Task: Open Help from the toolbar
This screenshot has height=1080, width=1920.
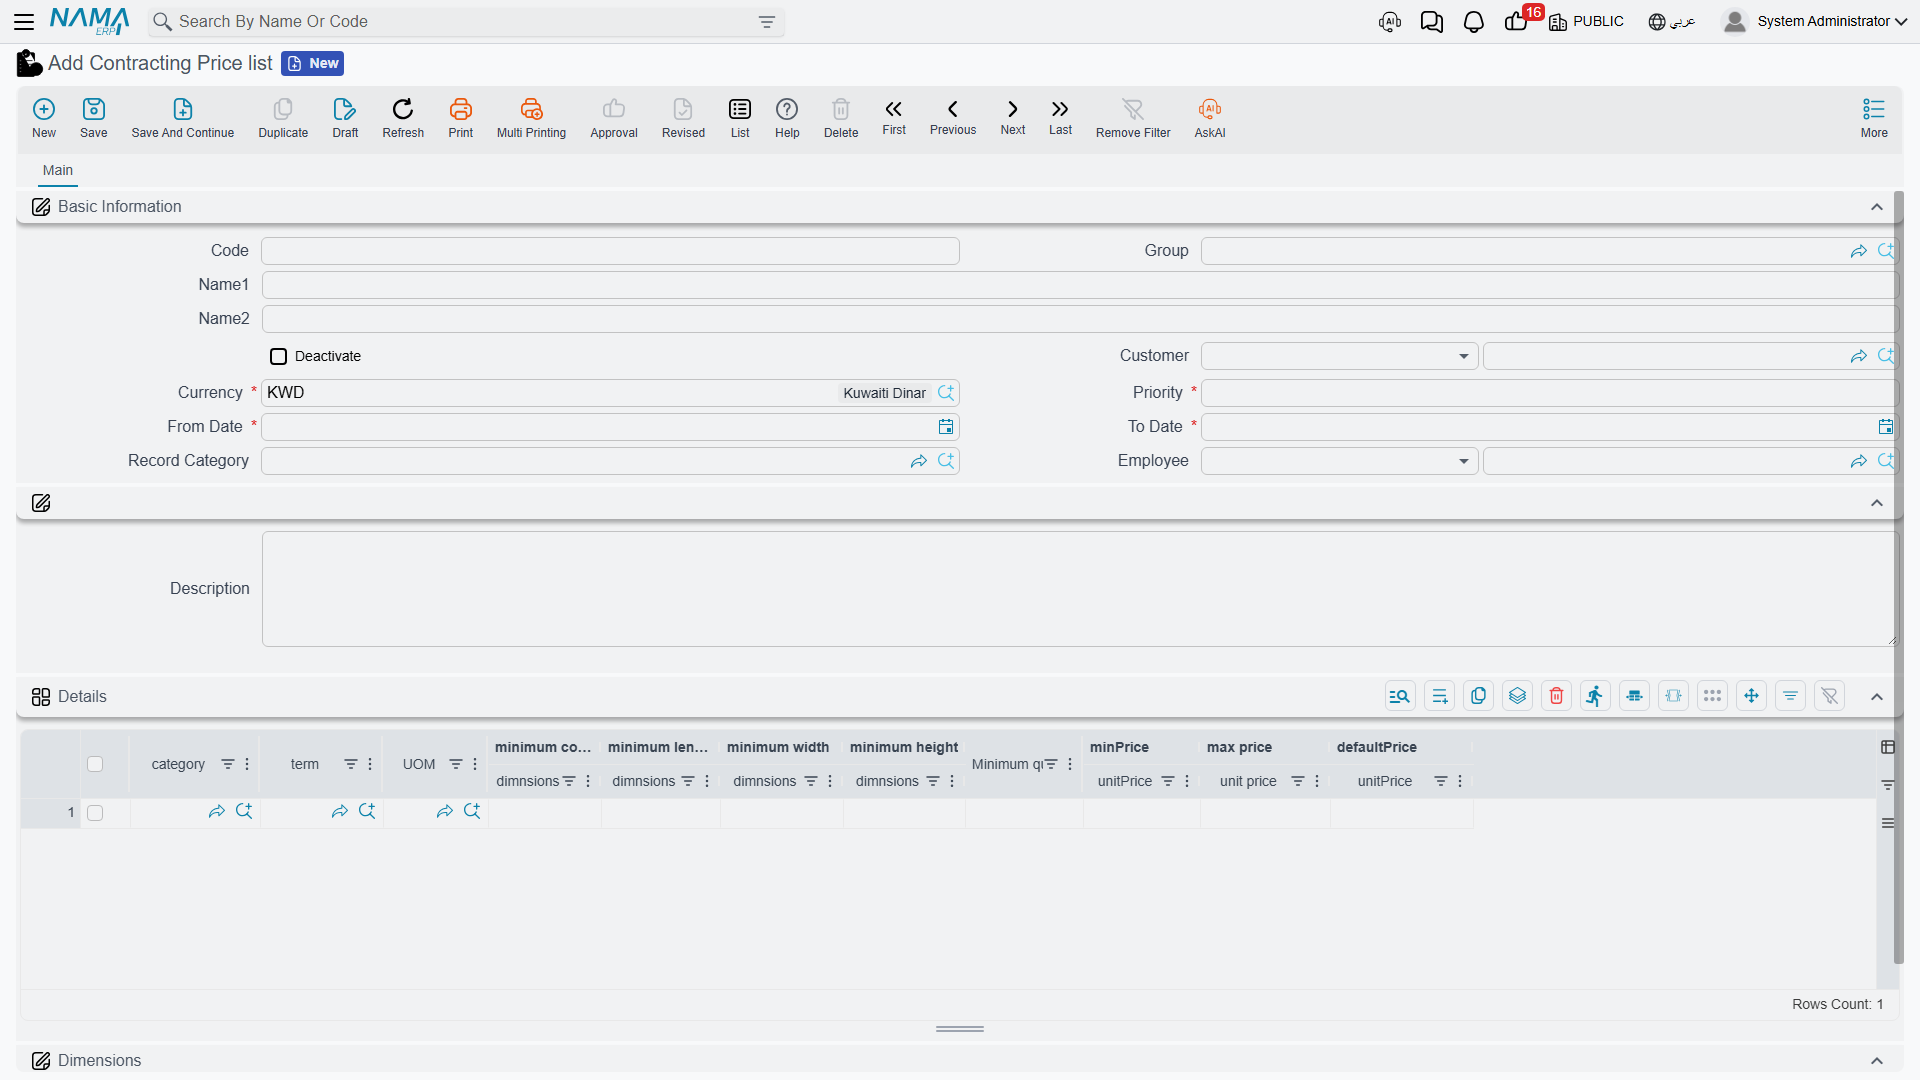Action: (x=787, y=118)
